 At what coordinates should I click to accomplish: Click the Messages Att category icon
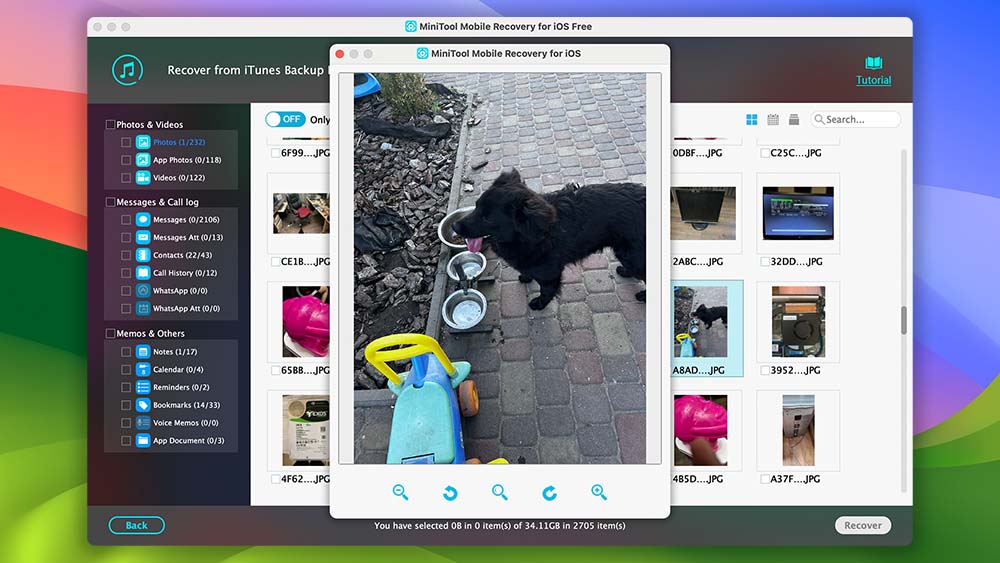143,237
